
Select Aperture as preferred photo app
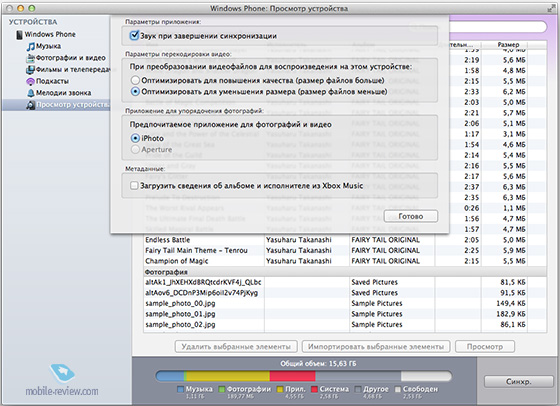point(135,149)
